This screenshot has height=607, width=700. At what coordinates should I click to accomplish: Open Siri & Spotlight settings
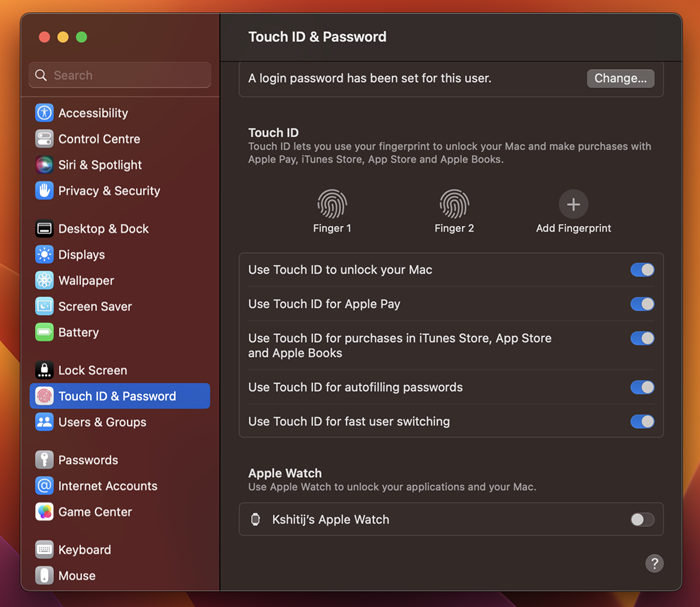point(120,165)
